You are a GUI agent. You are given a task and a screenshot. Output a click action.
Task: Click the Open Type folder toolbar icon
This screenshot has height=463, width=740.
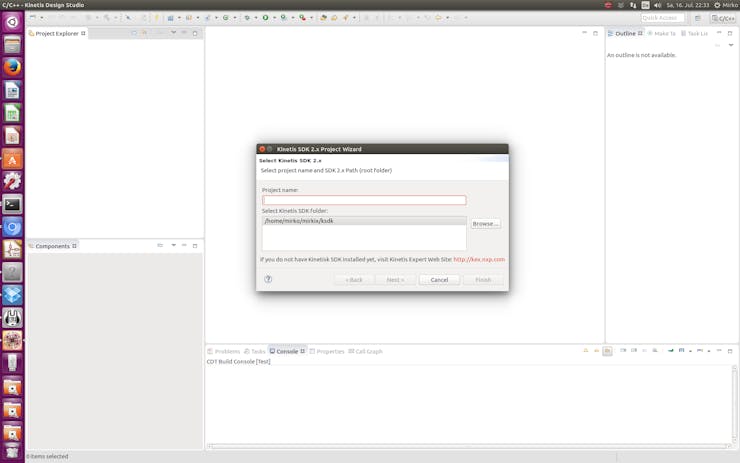click(x=323, y=17)
